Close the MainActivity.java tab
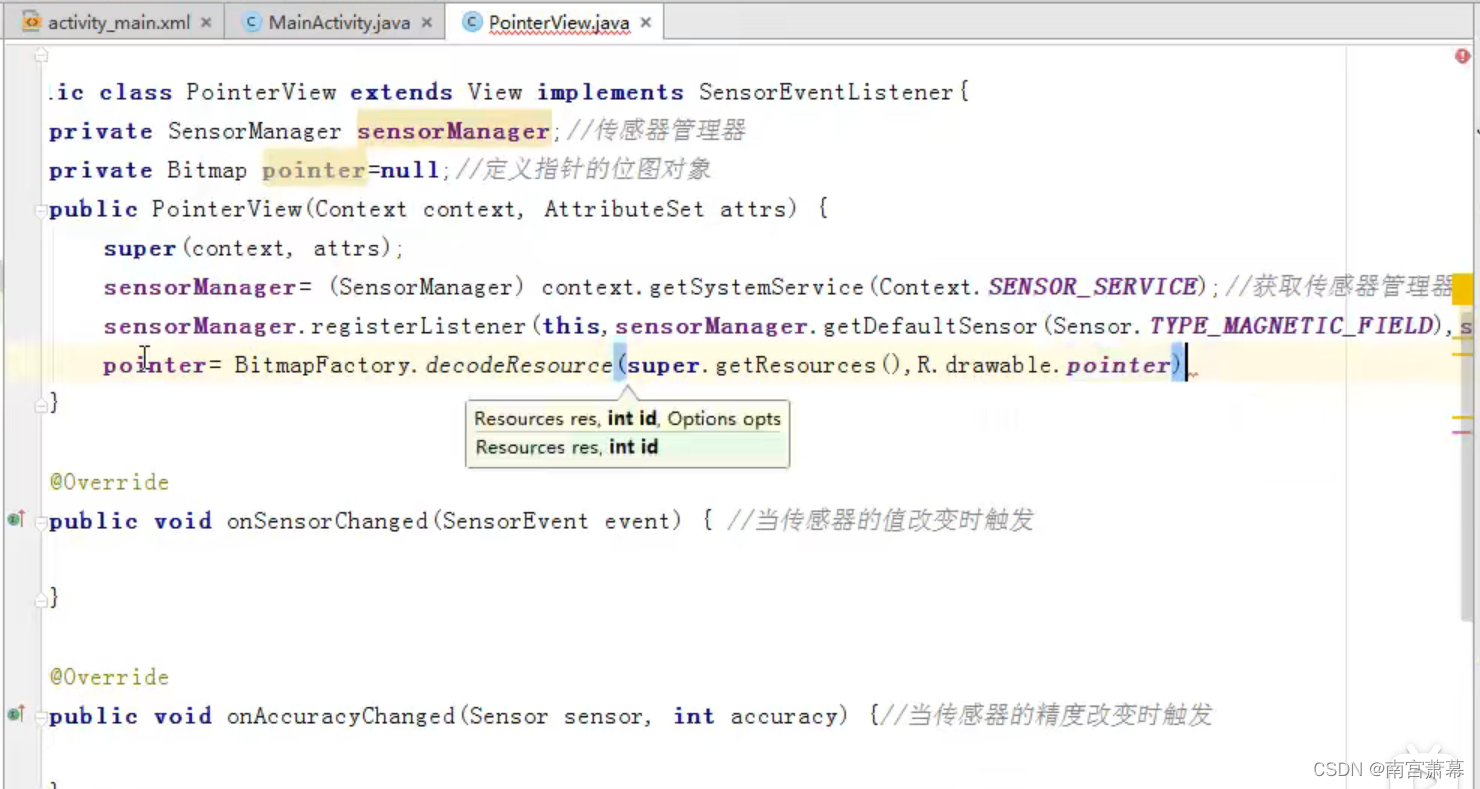The height and width of the screenshot is (789, 1480). pos(427,23)
